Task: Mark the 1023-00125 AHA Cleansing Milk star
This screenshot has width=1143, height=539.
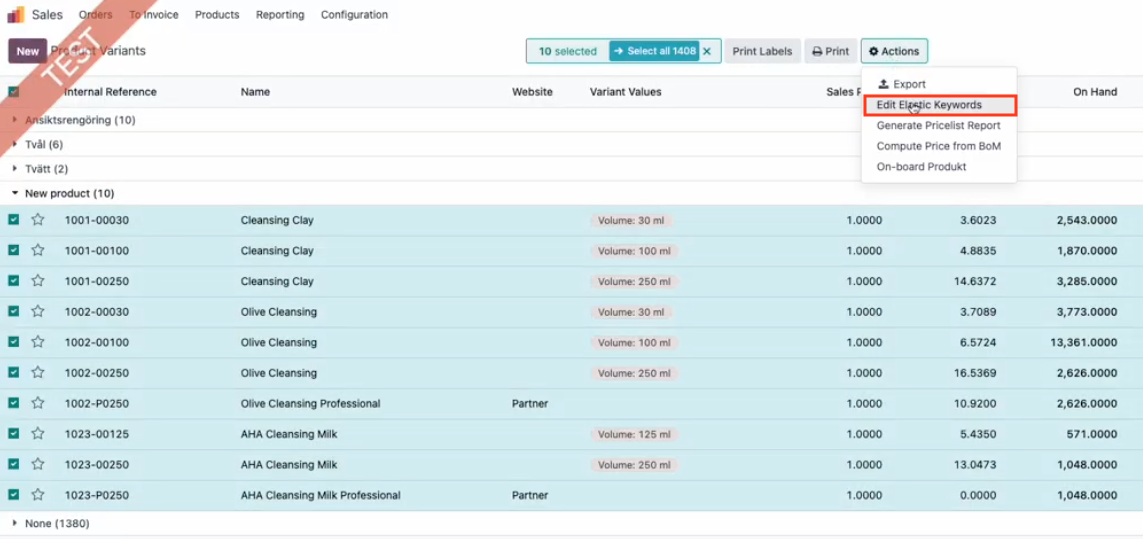Action: point(38,434)
